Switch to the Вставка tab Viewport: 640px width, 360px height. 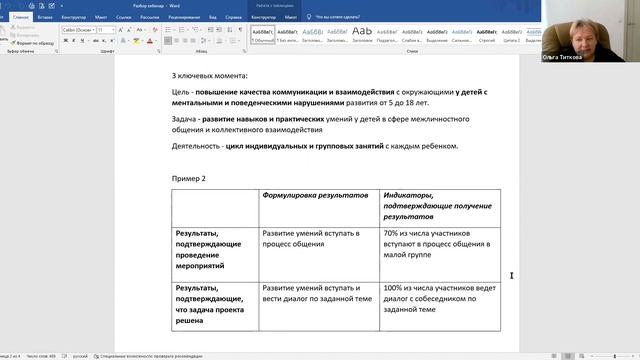45,17
